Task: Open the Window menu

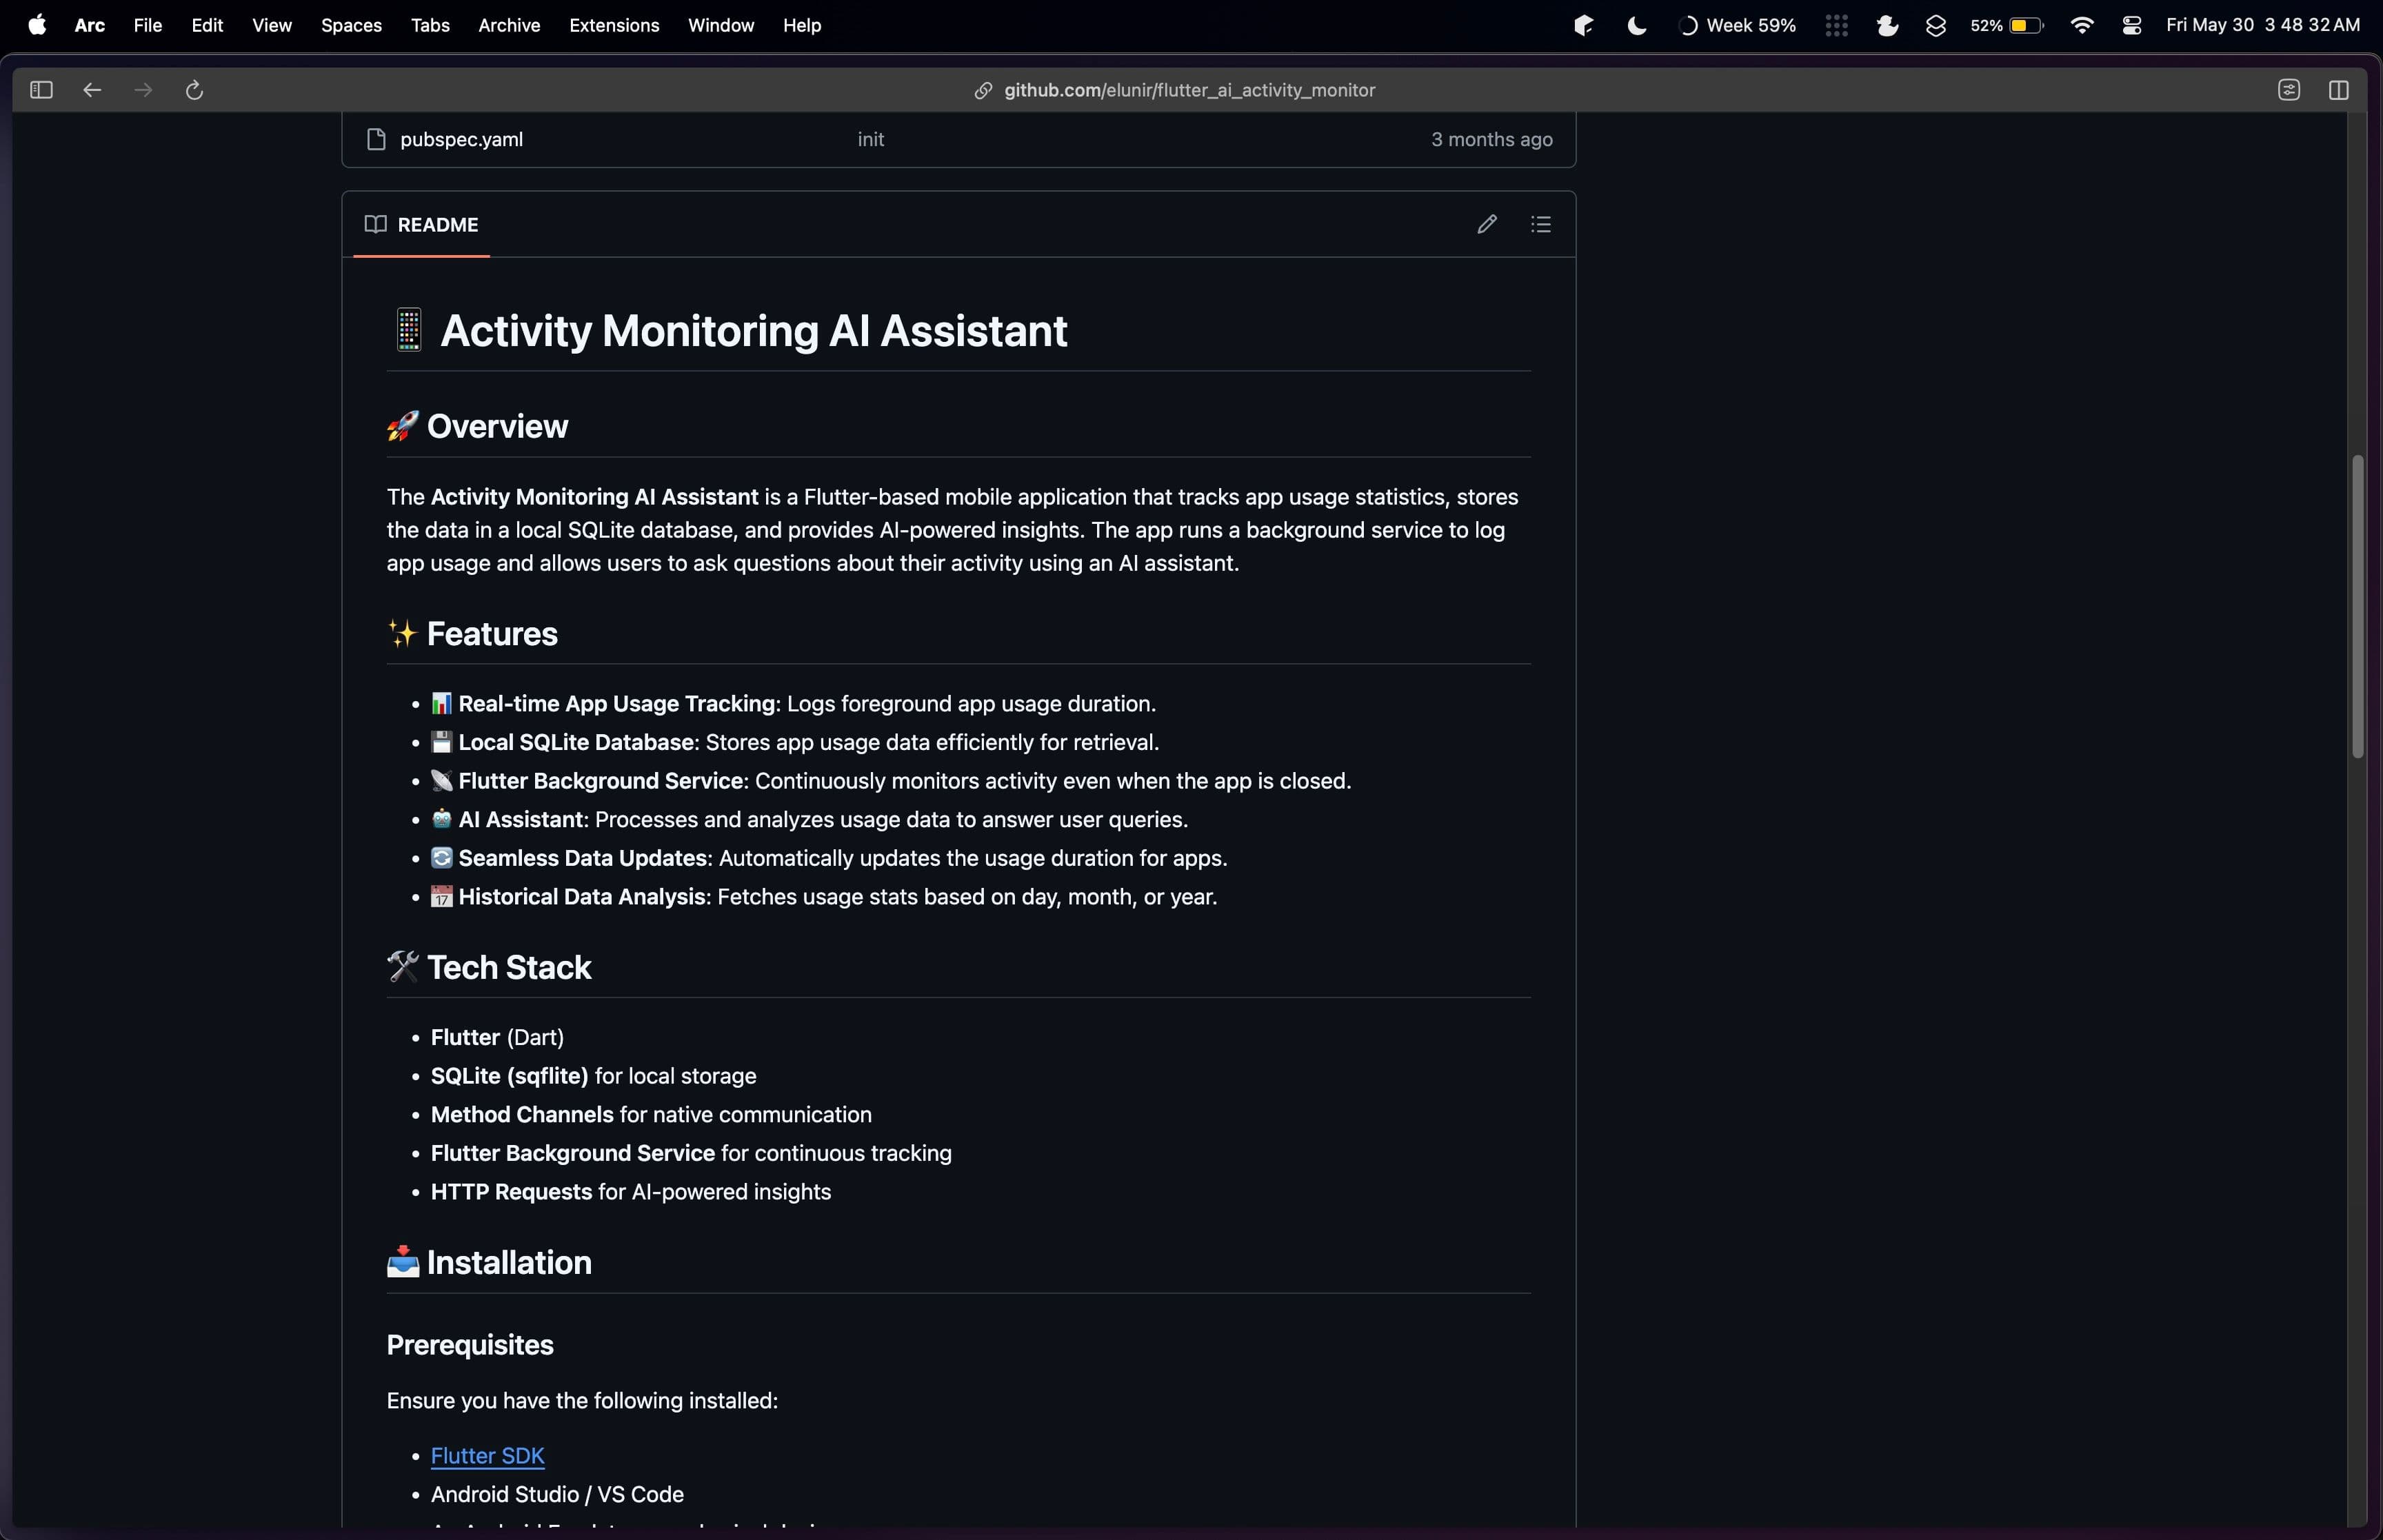Action: click(x=720, y=25)
